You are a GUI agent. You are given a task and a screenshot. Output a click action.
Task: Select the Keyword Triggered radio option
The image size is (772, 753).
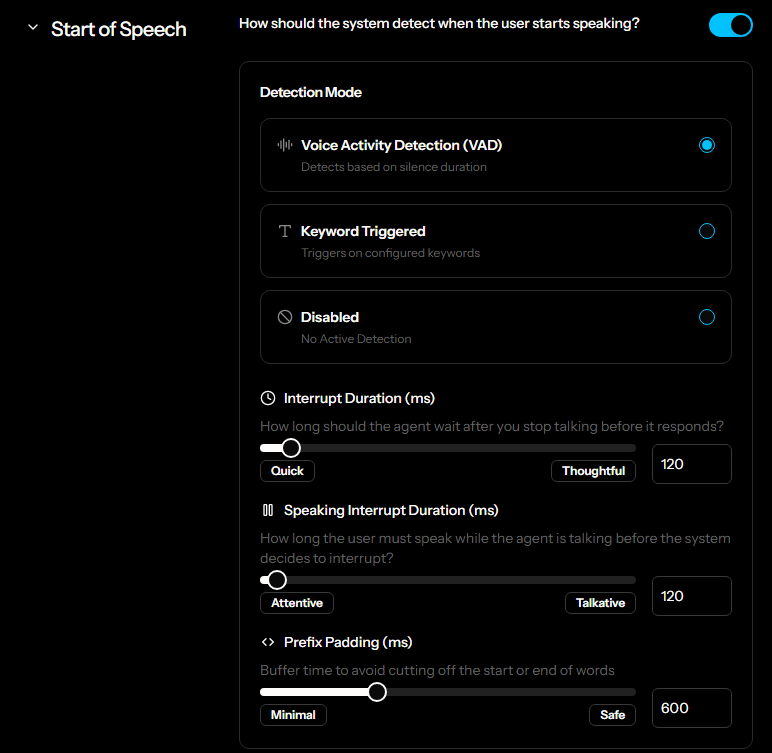tap(707, 231)
